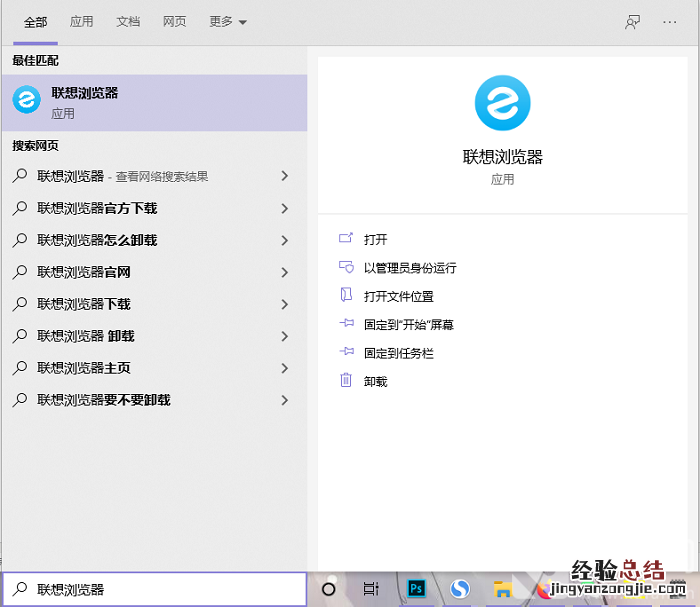The height and width of the screenshot is (607, 700).
Task: Open Task View from the taskbar
Action: pyautogui.click(x=371, y=589)
